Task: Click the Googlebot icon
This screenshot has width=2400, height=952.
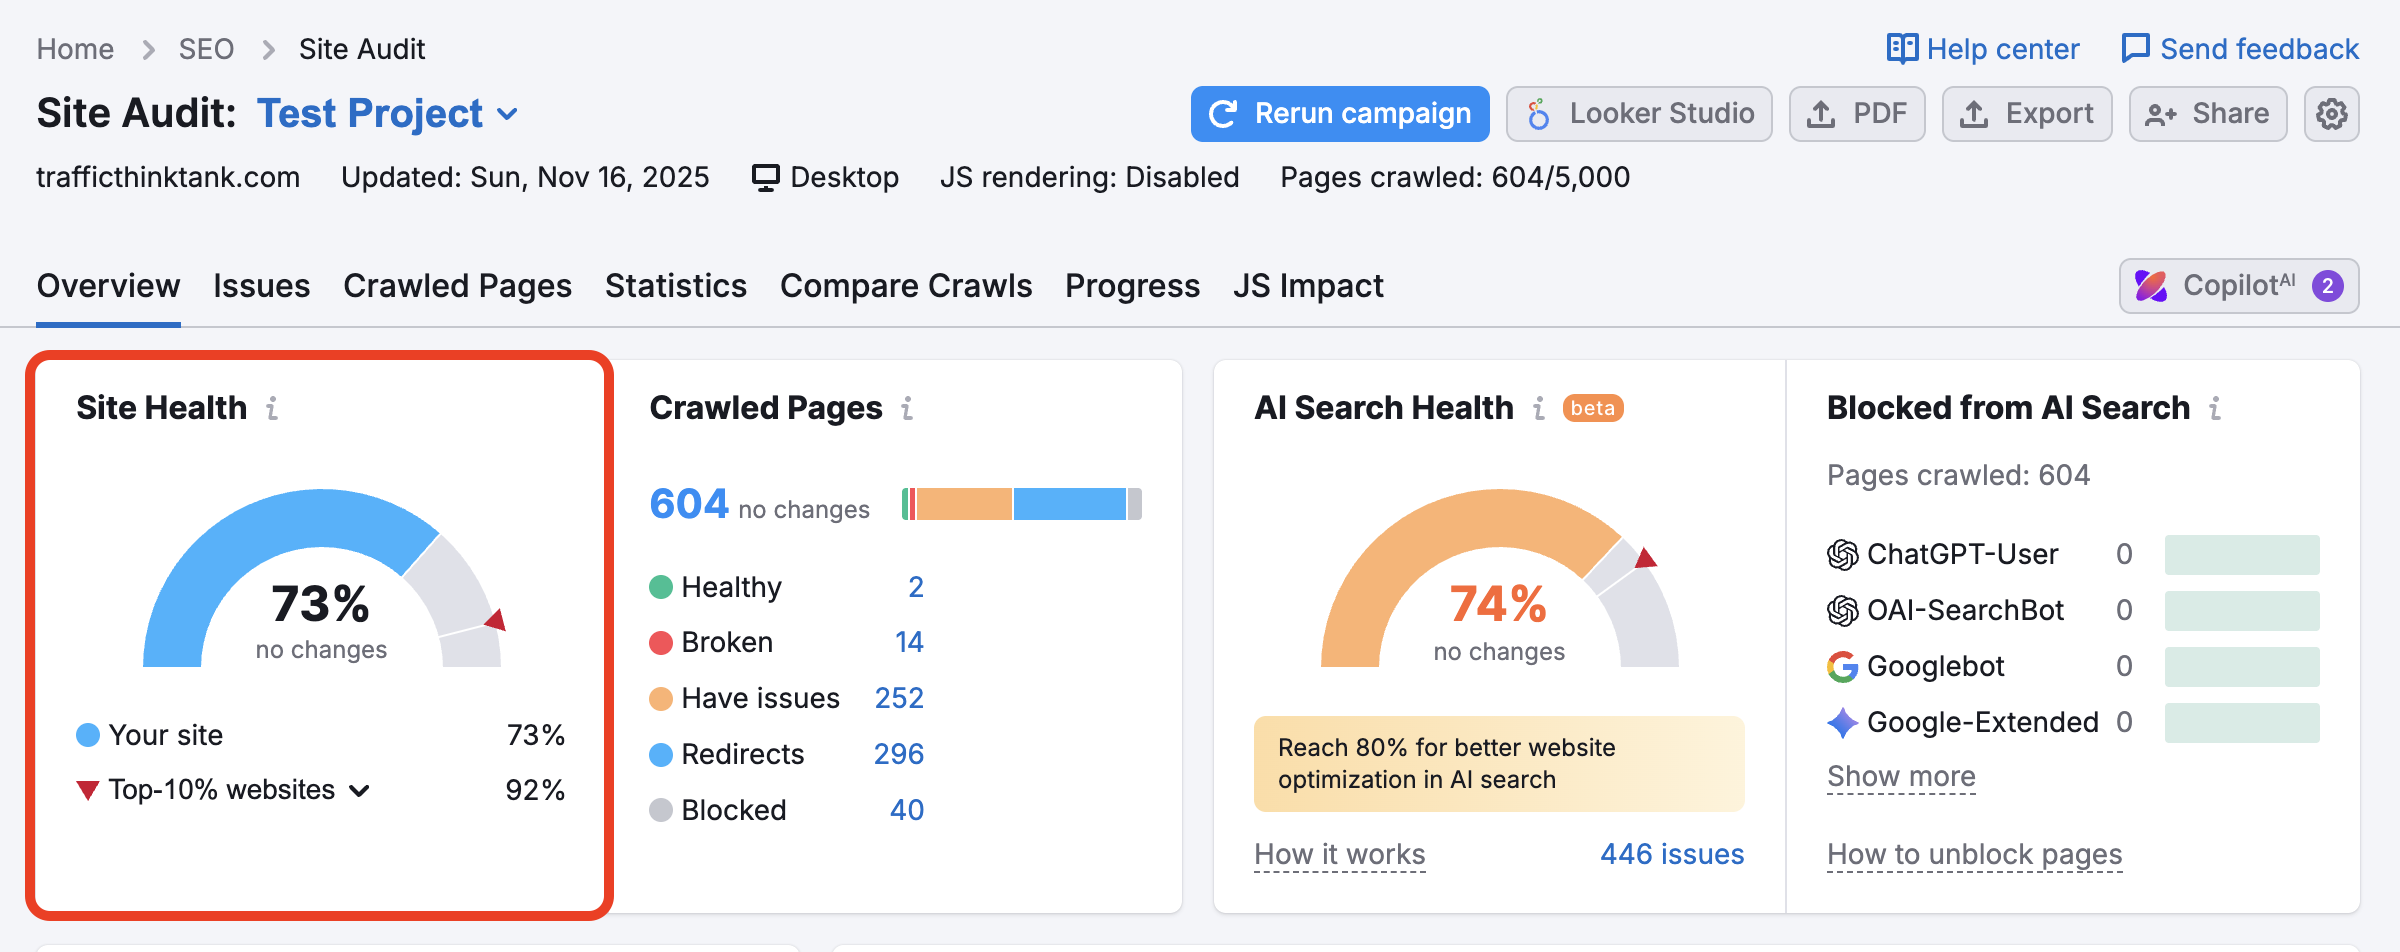Action: [x=1841, y=666]
